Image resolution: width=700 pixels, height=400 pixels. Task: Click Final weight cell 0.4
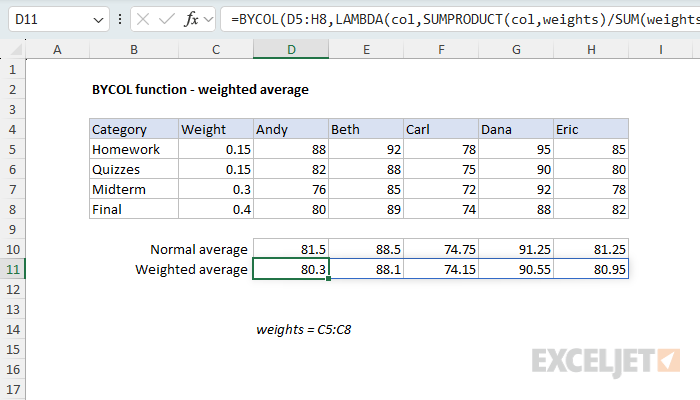(x=216, y=209)
